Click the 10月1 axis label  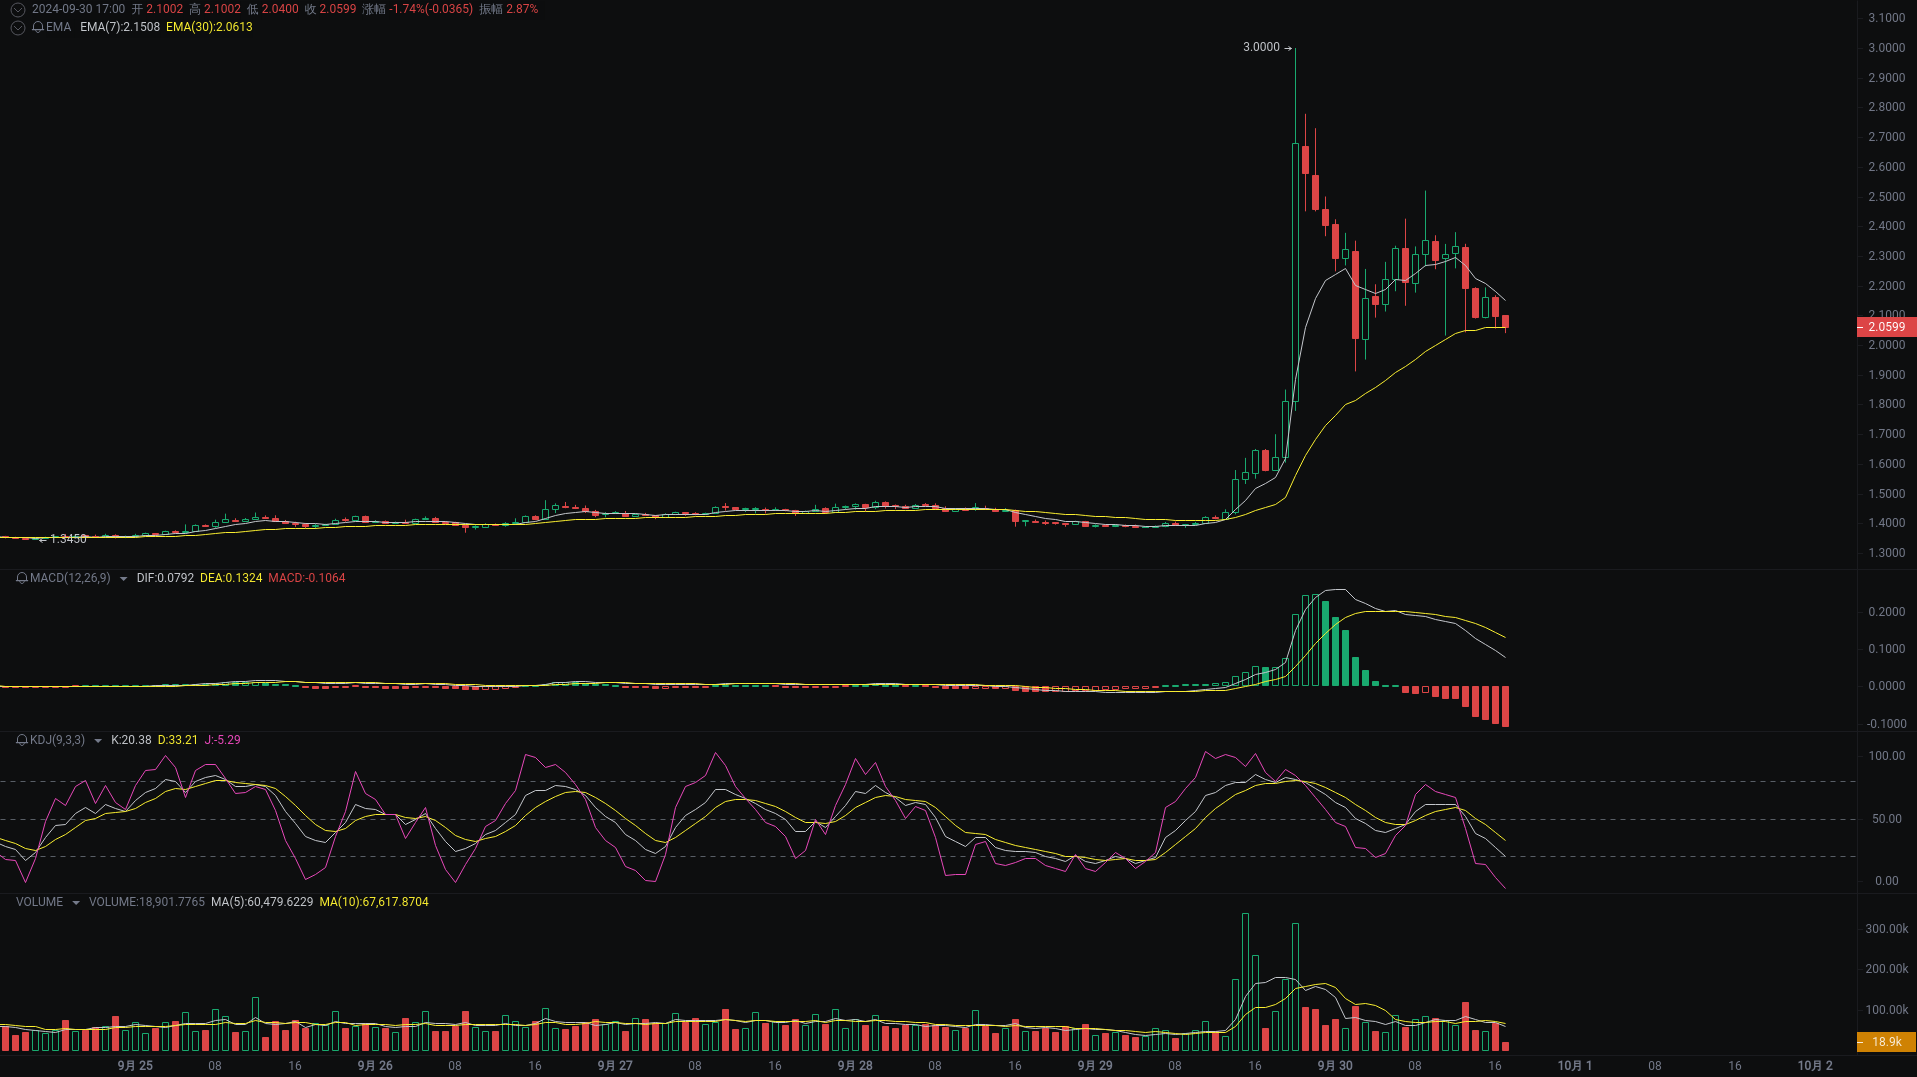pos(1576,1065)
